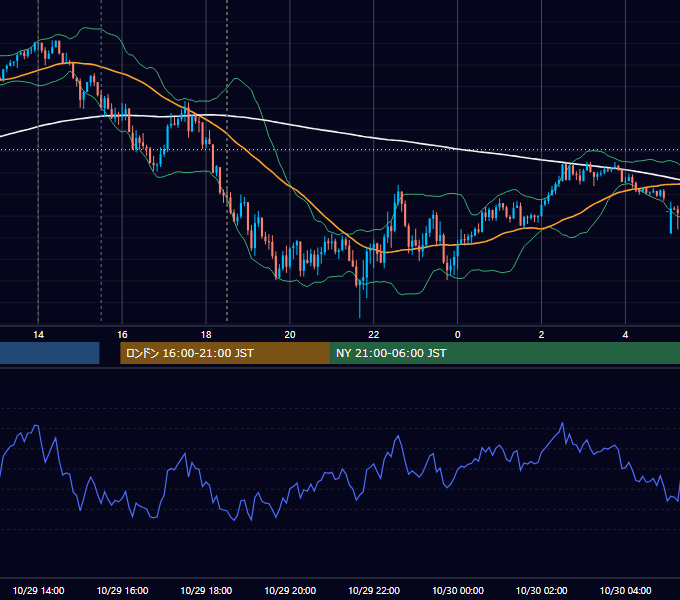Click the 10/30 02:00 date label
The width and height of the screenshot is (680, 600).
tap(541, 590)
